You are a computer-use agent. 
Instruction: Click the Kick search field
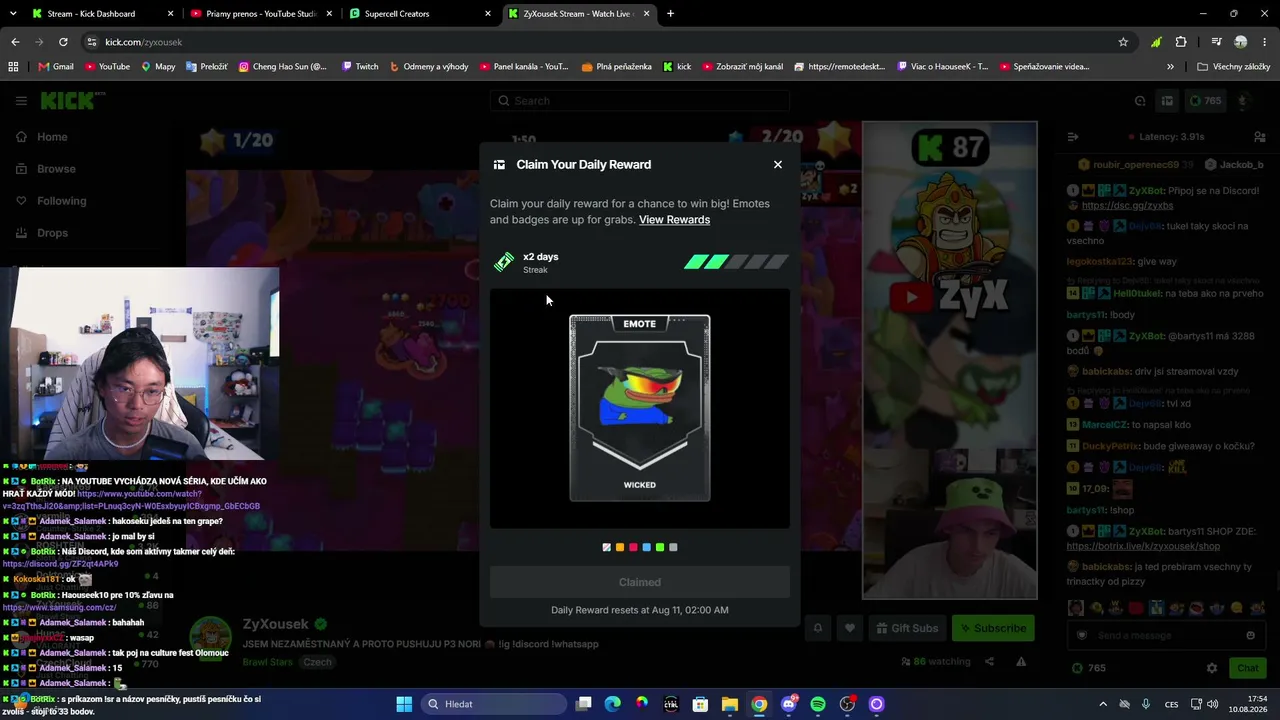[x=640, y=101]
